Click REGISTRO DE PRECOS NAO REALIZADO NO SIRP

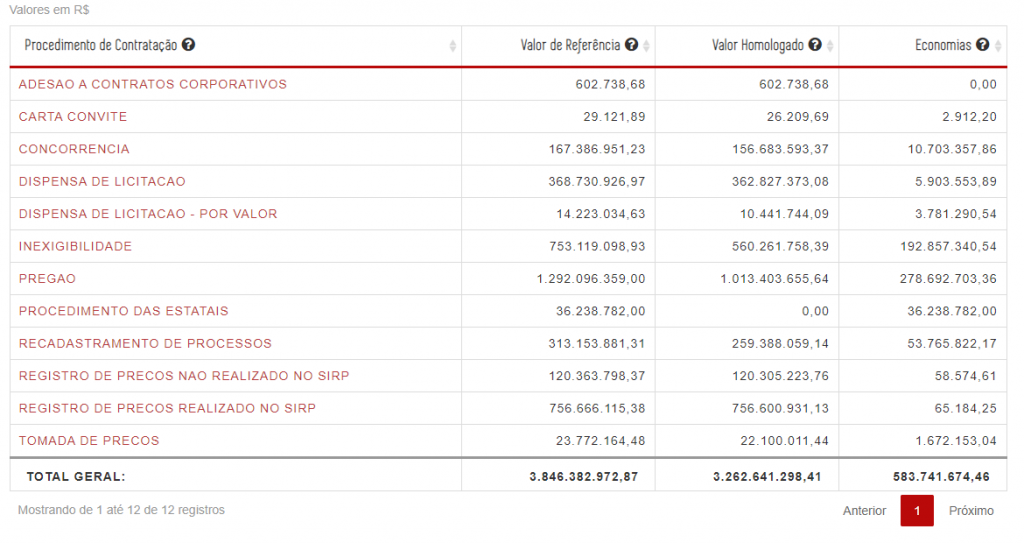(184, 376)
